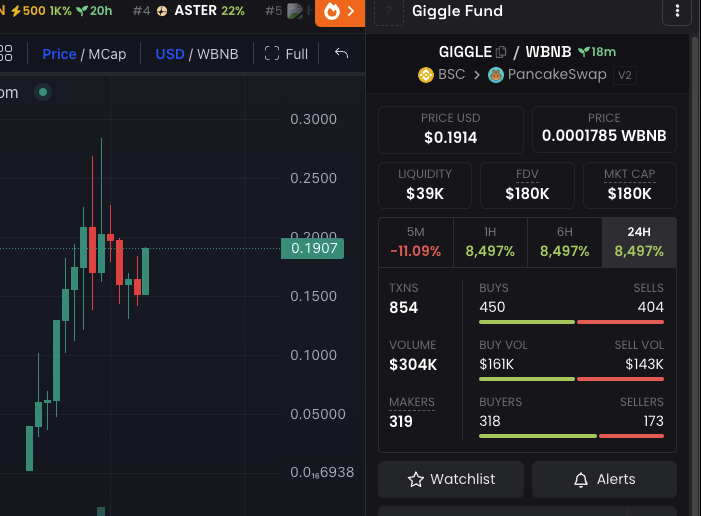Viewport: 701px width, 516px height.
Task: Click the MKT CAP $180K box
Action: coord(629,186)
